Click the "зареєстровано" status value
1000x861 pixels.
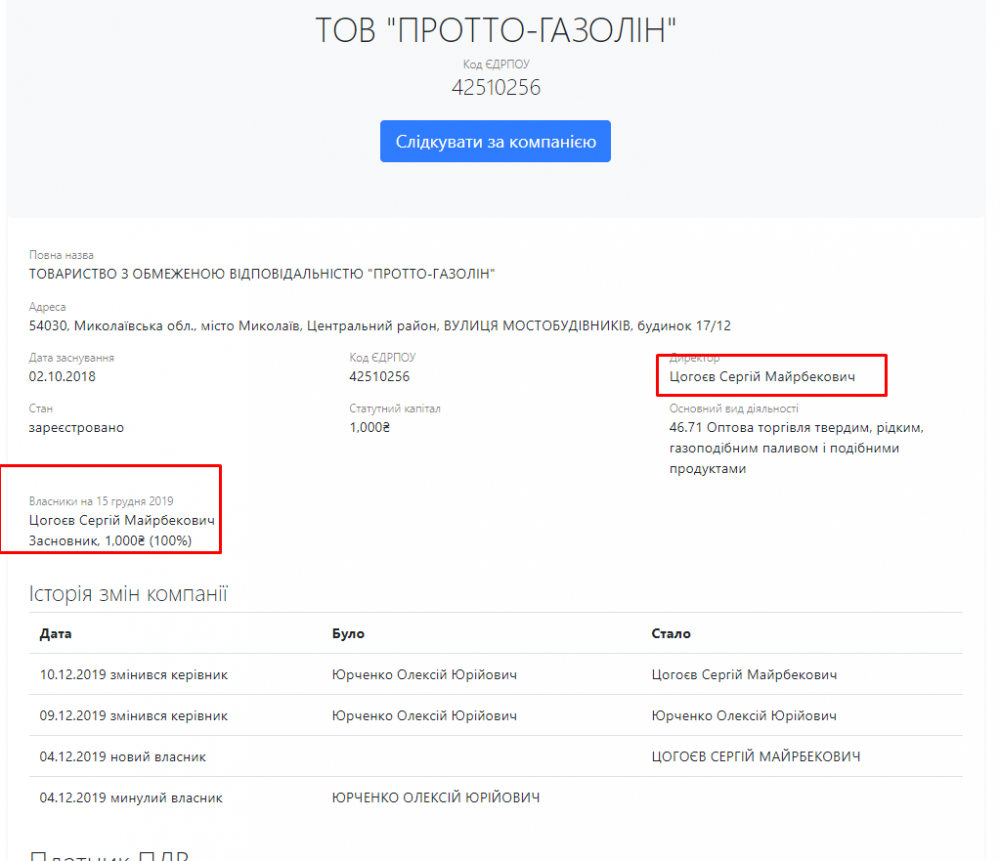(x=77, y=428)
